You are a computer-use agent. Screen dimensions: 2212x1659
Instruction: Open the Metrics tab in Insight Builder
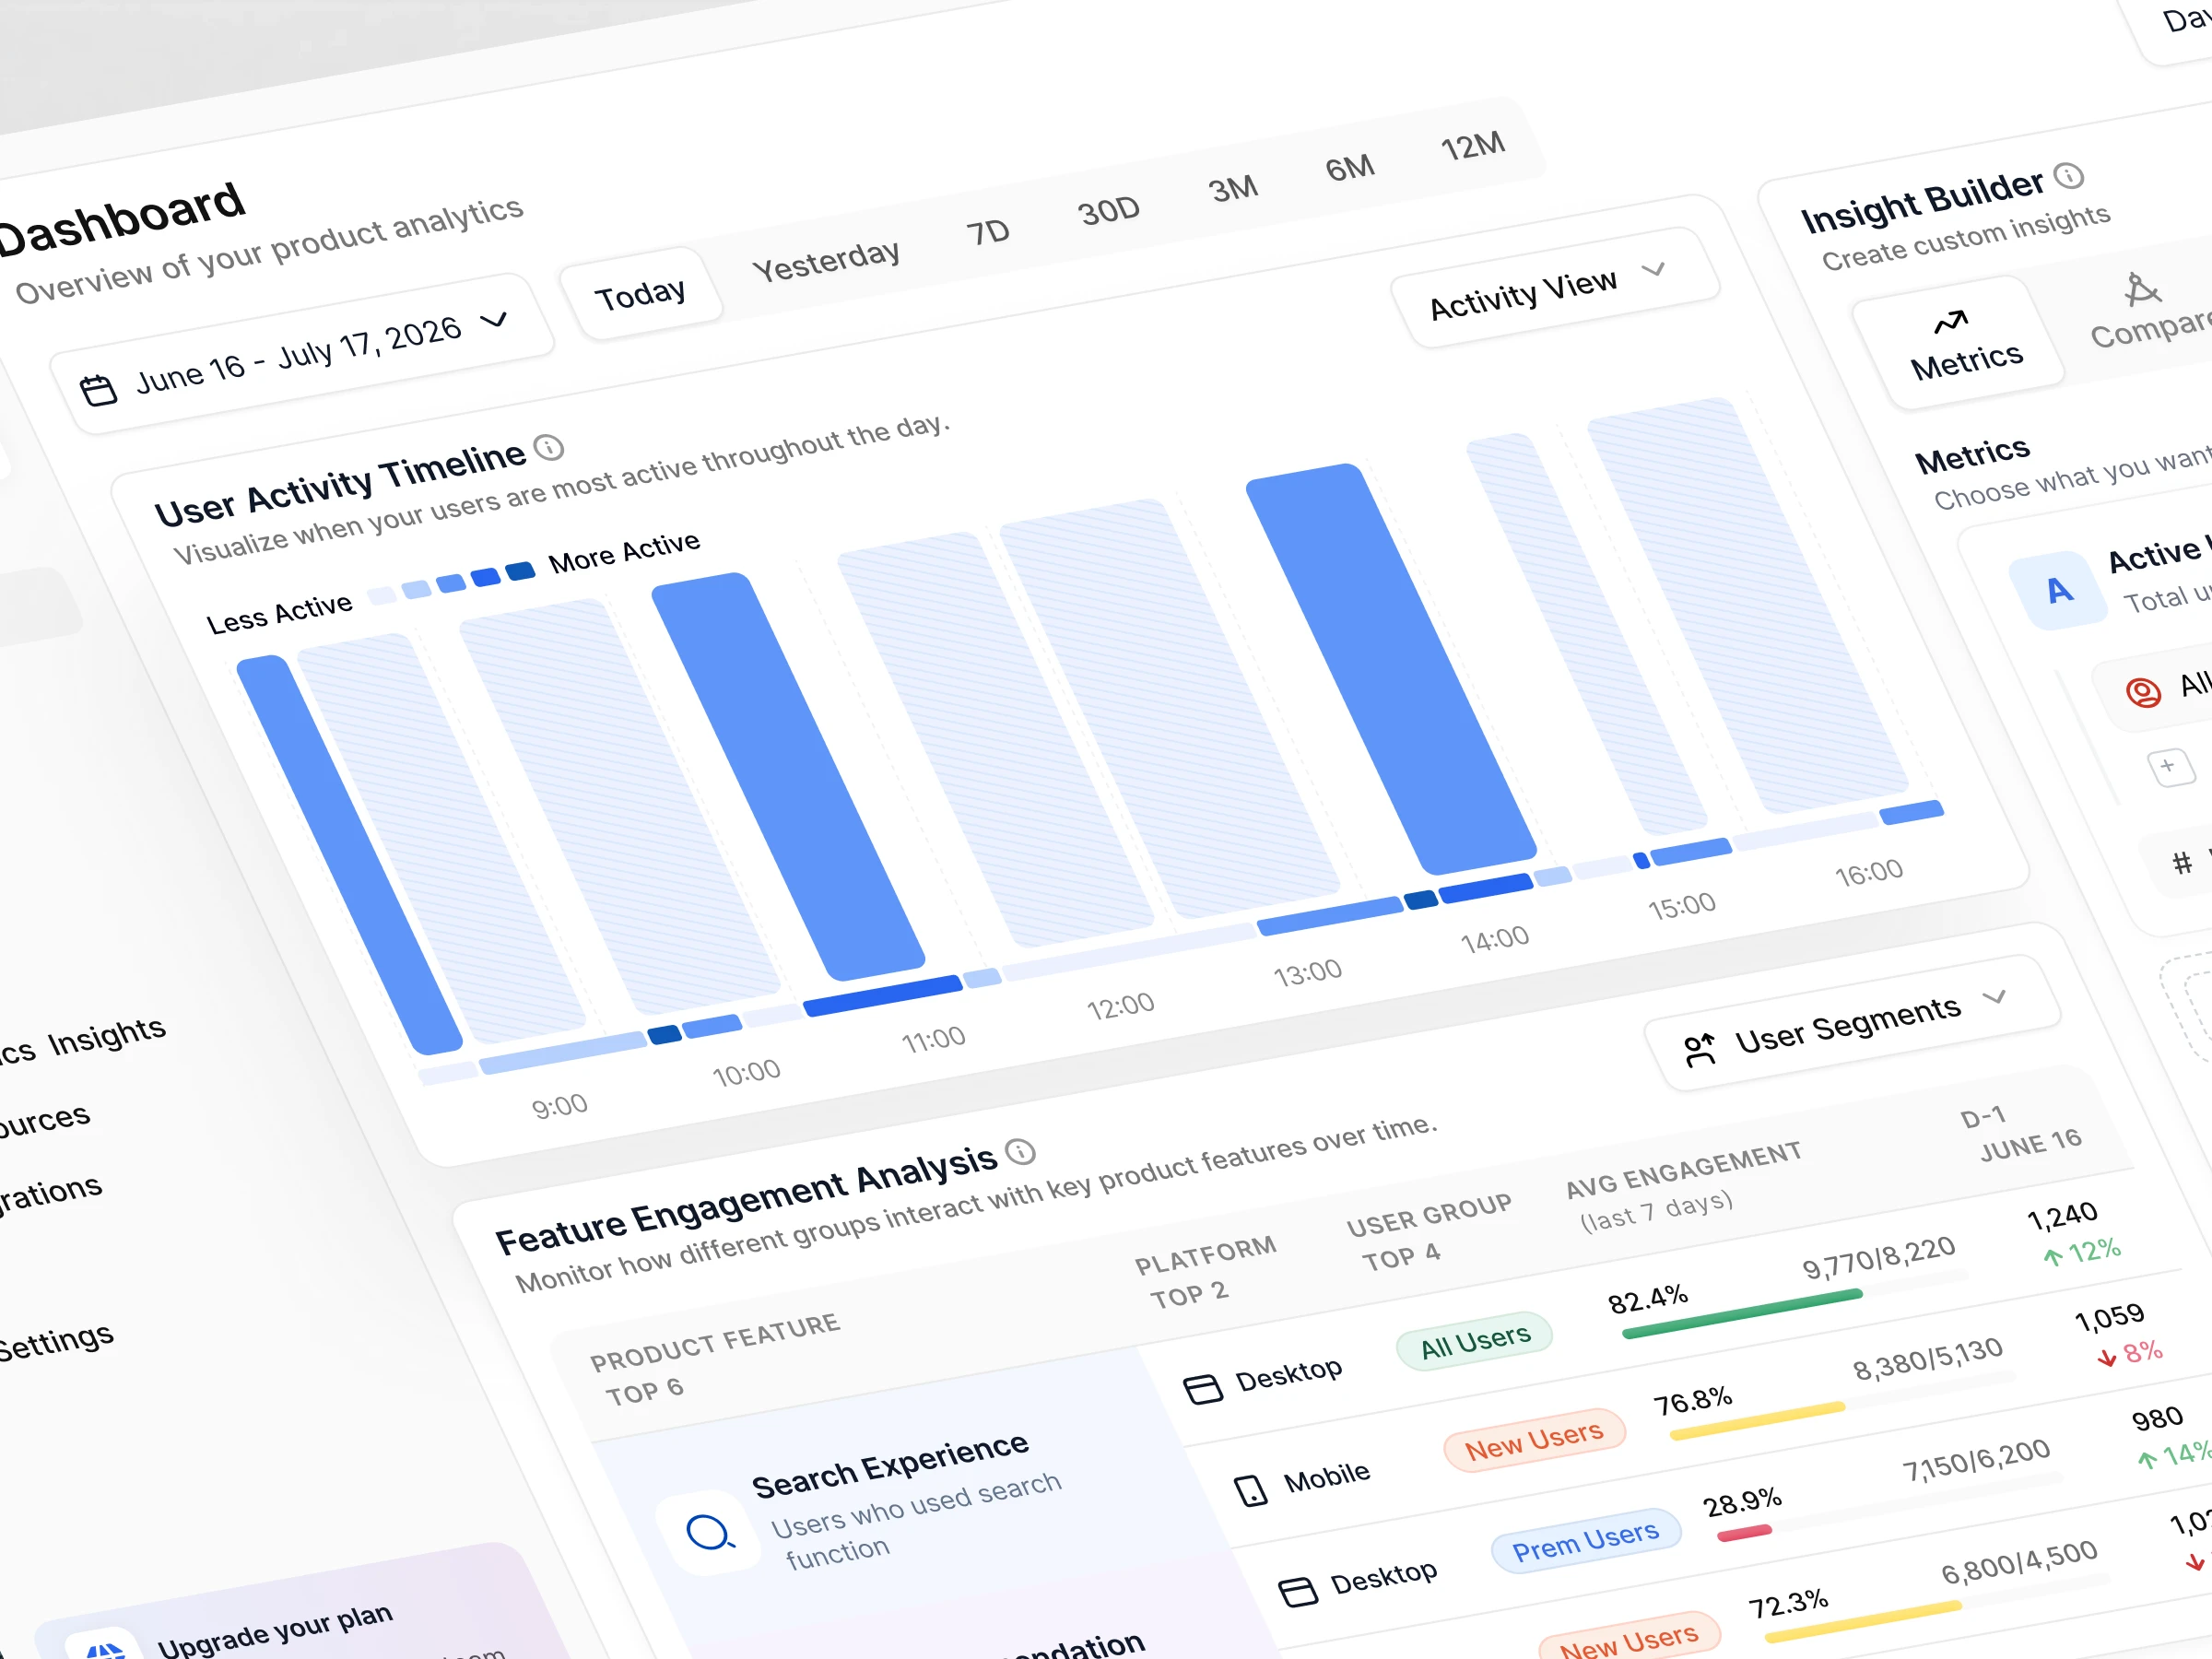pos(1959,344)
